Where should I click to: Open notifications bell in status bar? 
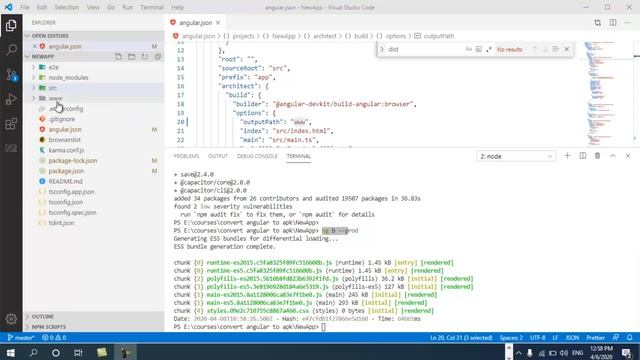tap(630, 338)
